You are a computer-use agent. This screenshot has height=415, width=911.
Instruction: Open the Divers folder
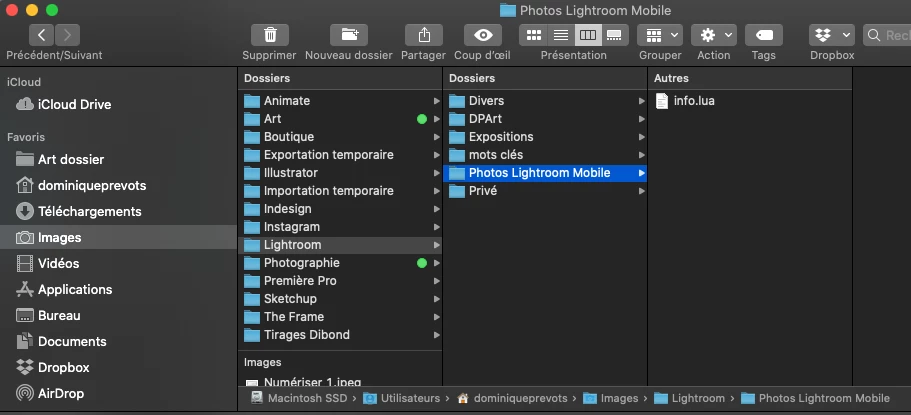[x=545, y=101]
